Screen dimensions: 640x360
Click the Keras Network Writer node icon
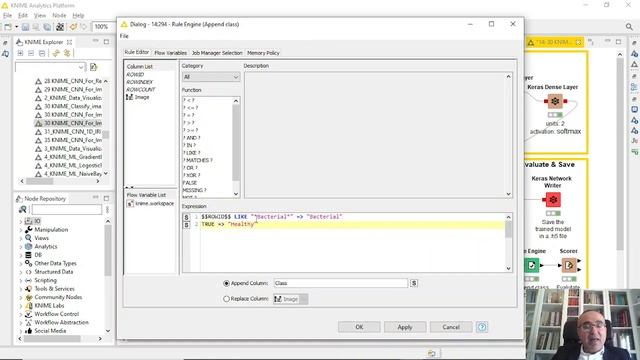click(x=553, y=200)
